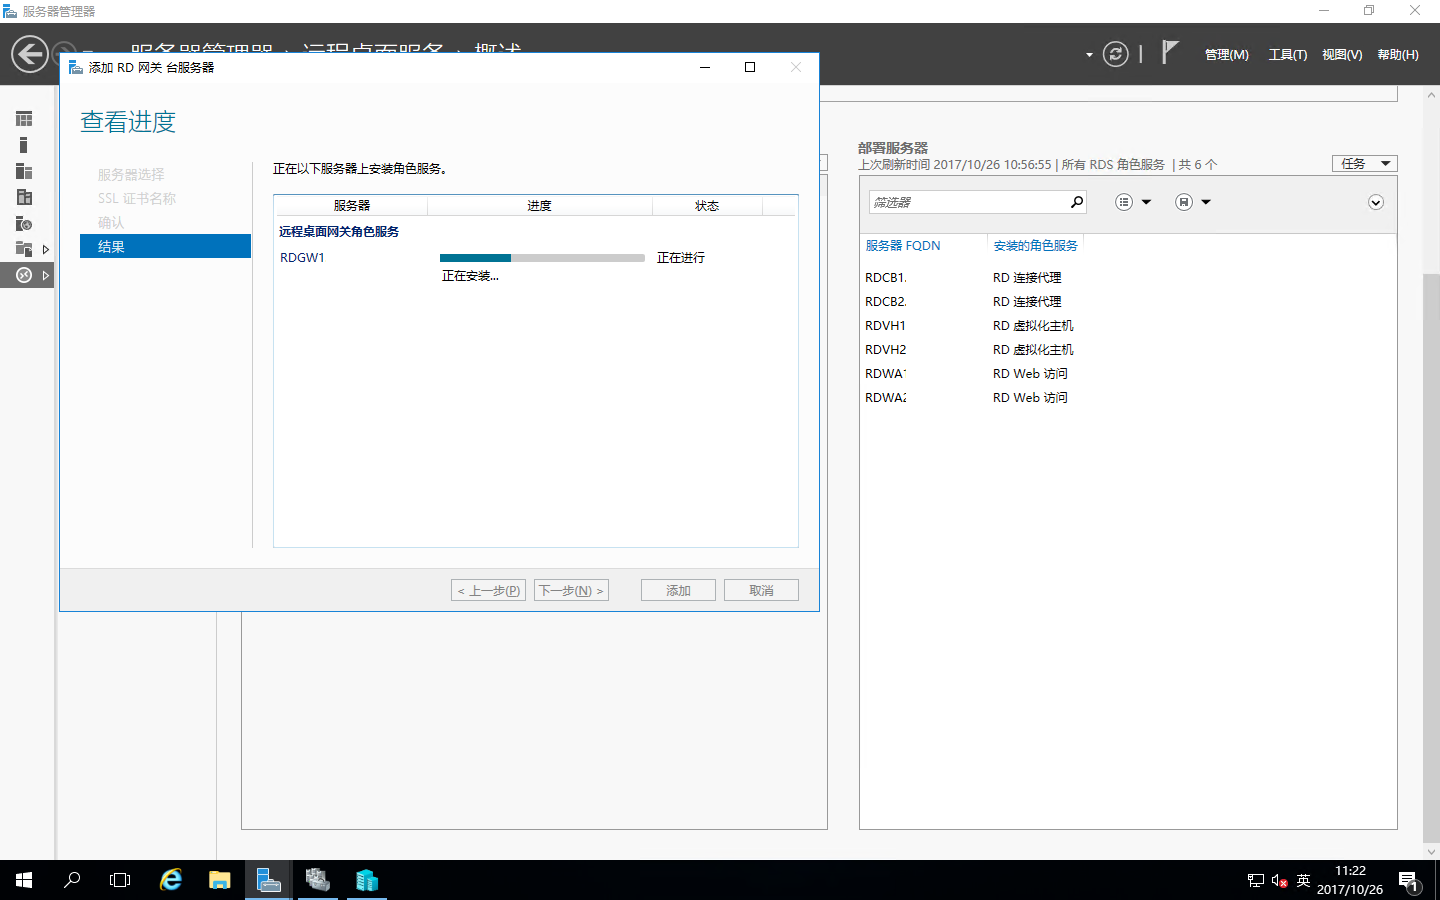1440x900 pixels.
Task: Select the 服务器选择 wizard step
Action: point(131,174)
